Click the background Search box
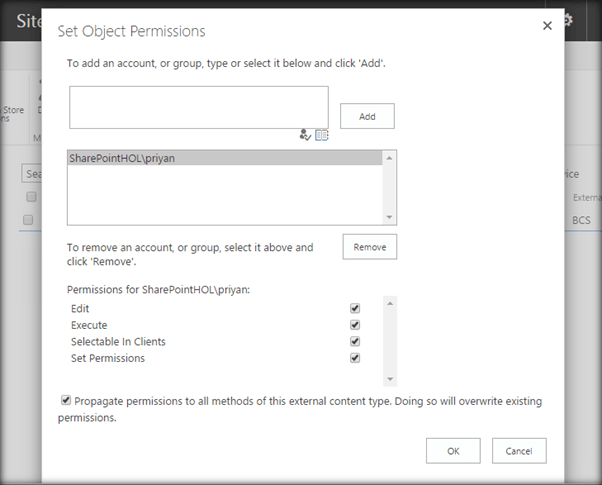This screenshot has height=485, width=602. [32, 174]
